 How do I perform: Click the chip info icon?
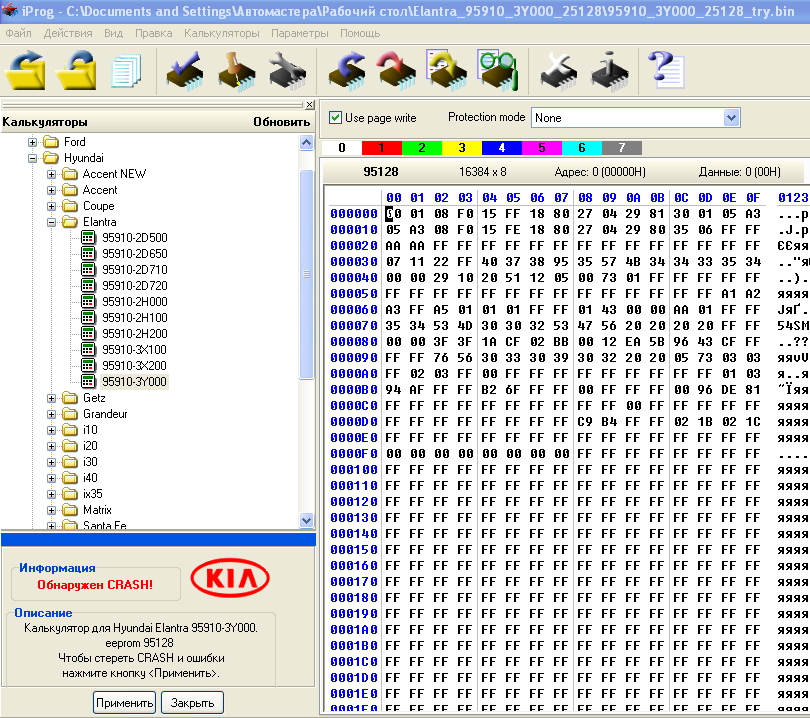pyautogui.click(x=610, y=71)
